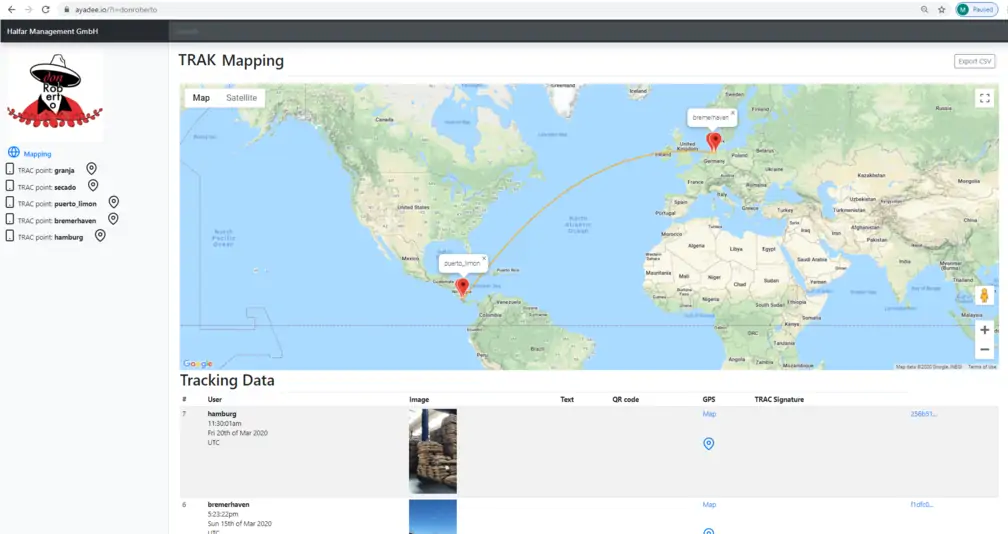Image resolution: width=1008 pixels, height=534 pixels.
Task: Click the Google logo on map
Action: (x=197, y=364)
